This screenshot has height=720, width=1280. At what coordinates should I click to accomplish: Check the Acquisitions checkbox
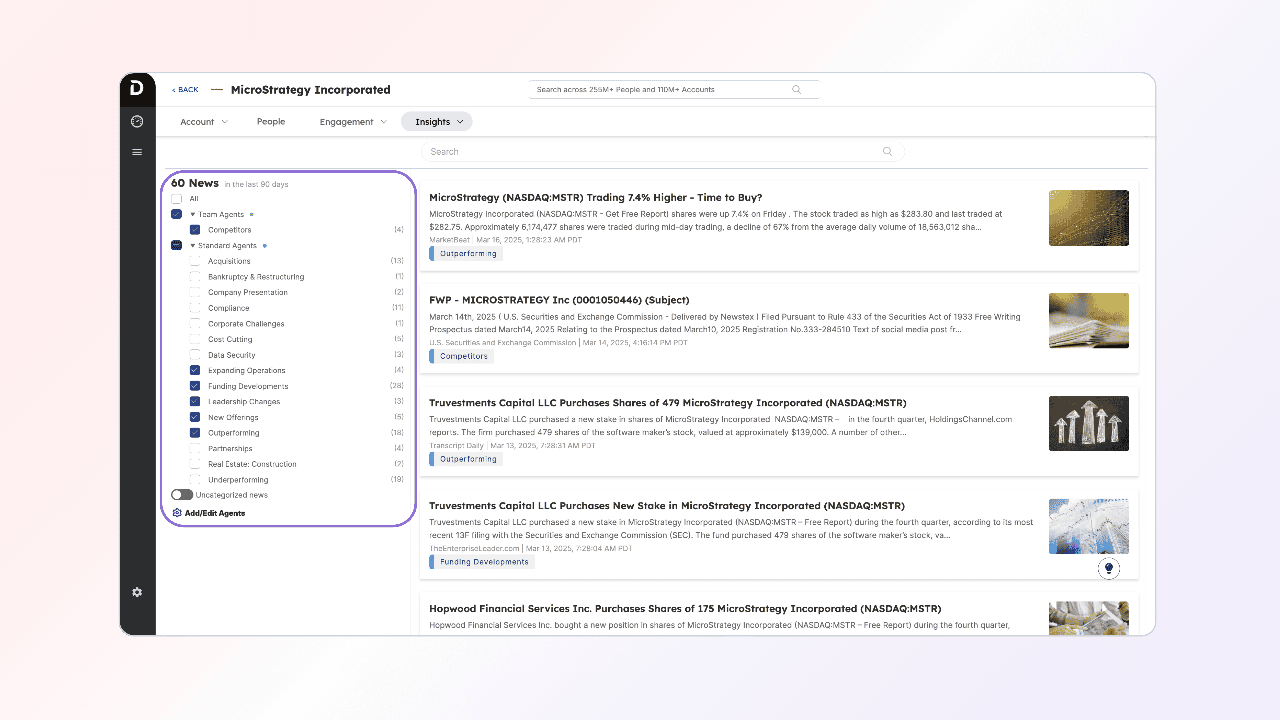coord(195,261)
